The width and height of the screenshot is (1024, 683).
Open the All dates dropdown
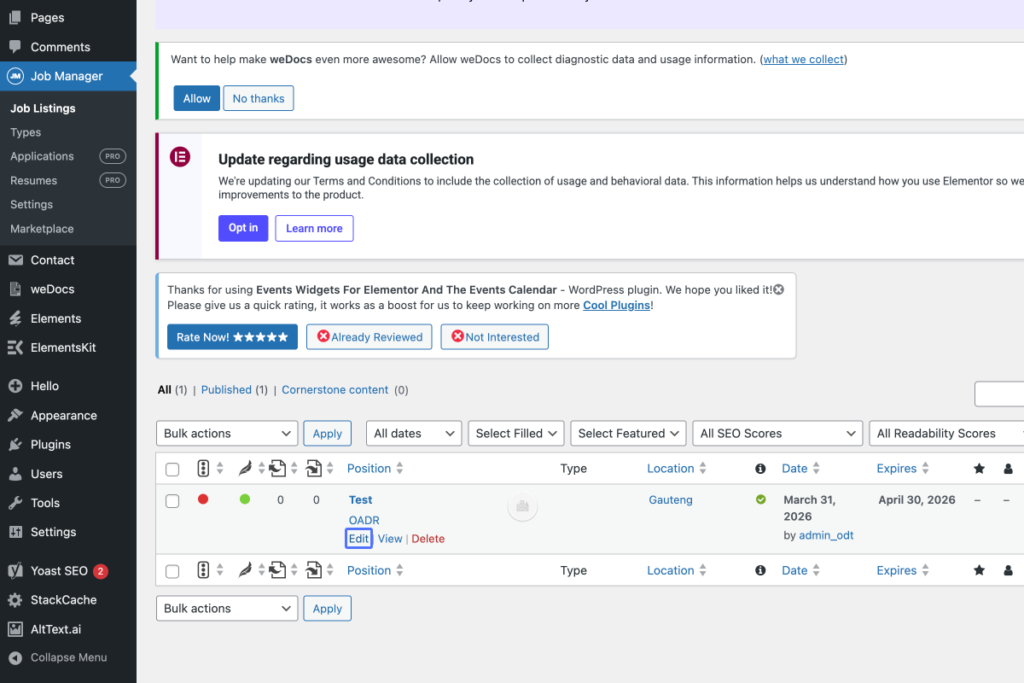[x=413, y=434]
